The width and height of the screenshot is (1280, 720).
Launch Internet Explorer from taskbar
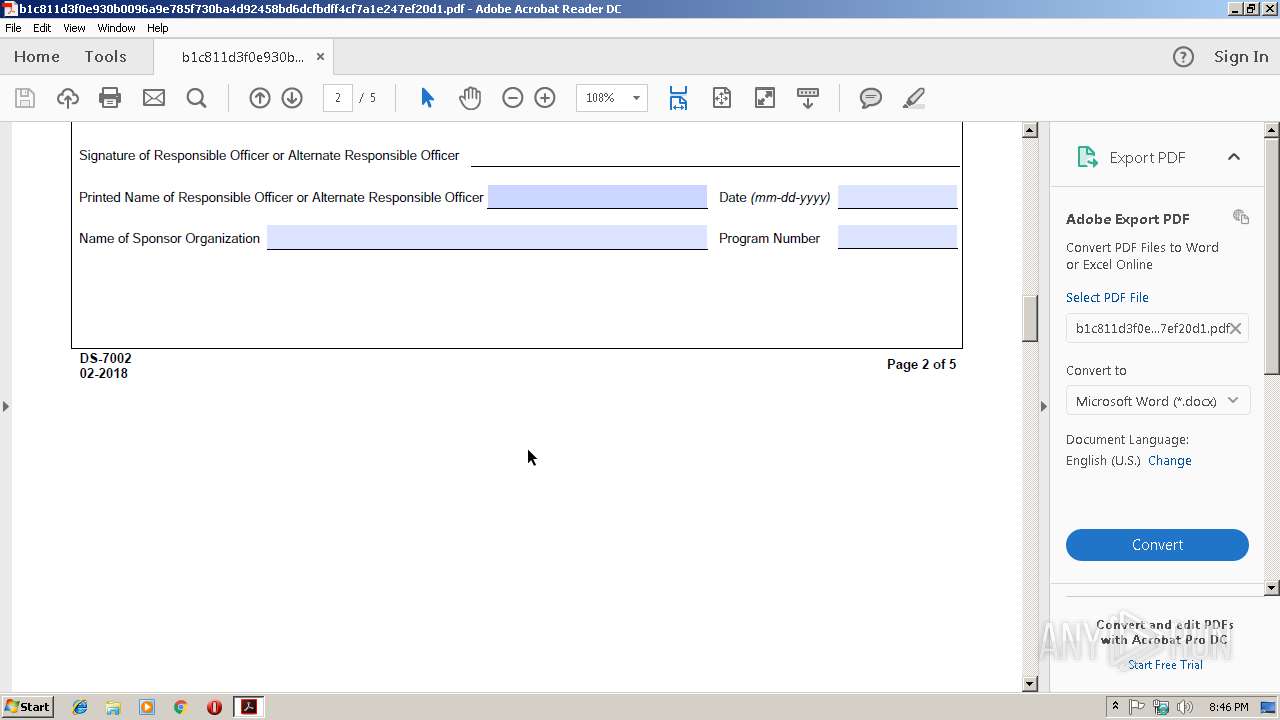(80, 707)
